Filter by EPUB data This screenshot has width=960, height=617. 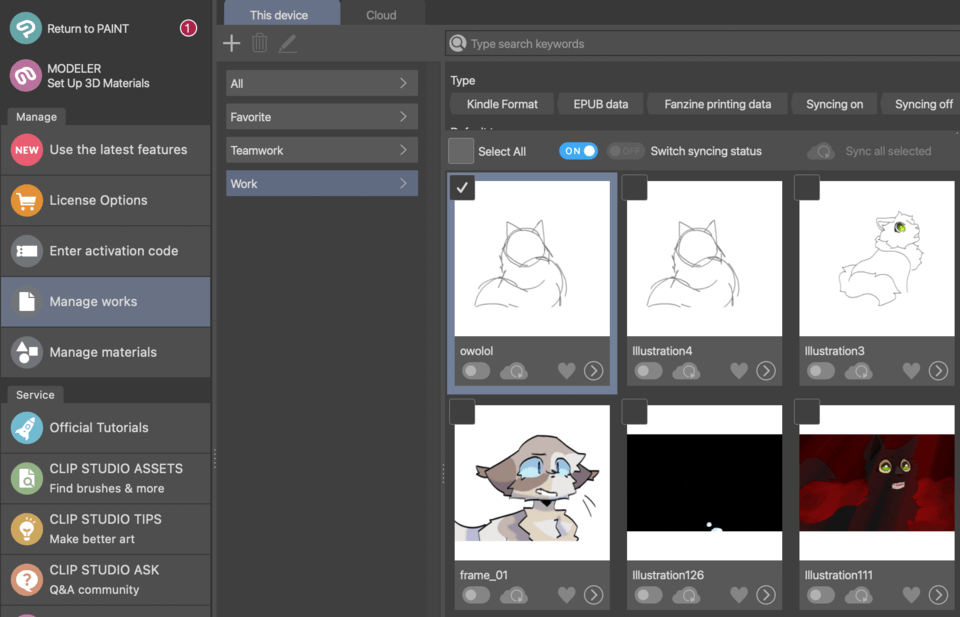601,104
